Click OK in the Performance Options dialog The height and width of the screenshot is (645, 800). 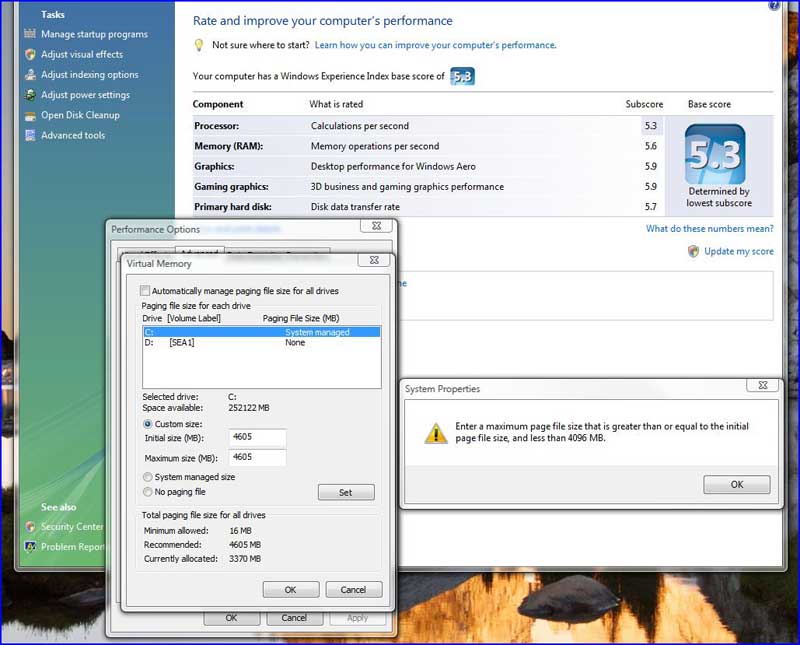(x=231, y=618)
